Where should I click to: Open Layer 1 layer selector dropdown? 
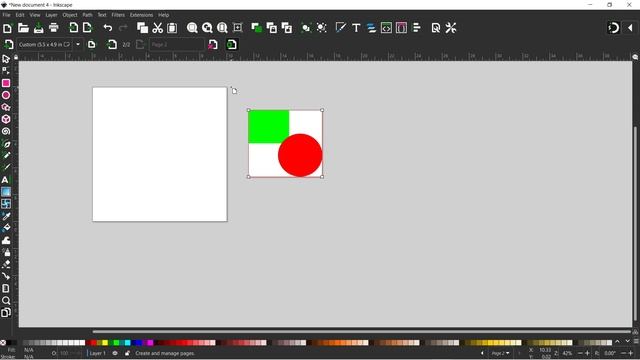click(97, 353)
